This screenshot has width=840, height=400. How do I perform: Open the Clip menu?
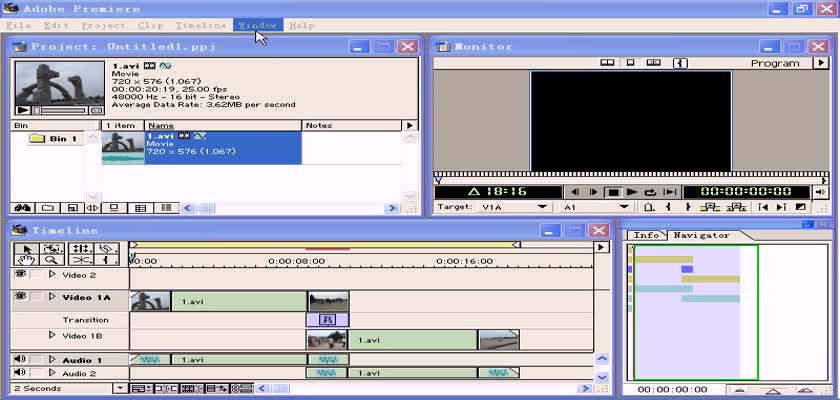[x=150, y=25]
